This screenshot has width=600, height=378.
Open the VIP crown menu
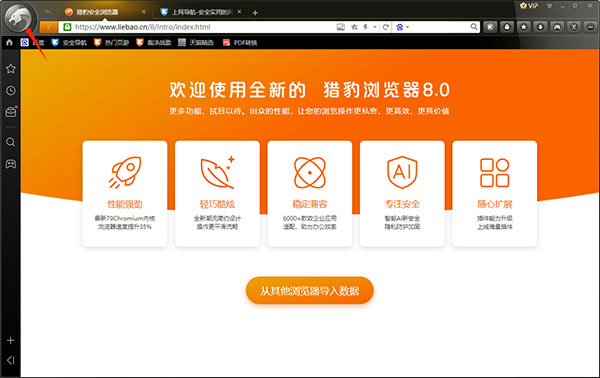coord(529,5)
